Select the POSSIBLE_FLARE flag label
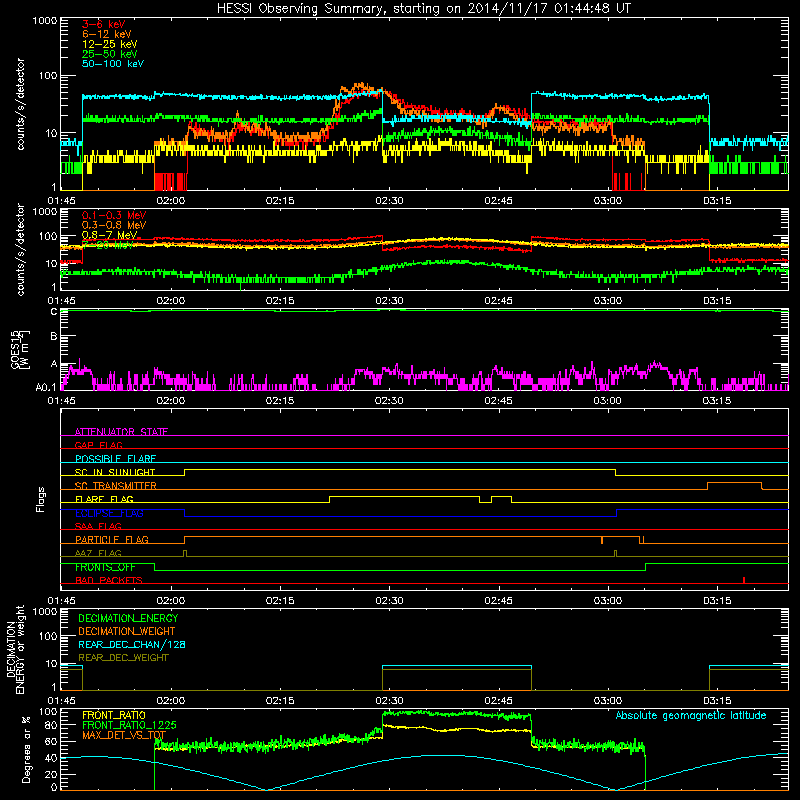Image resolution: width=800 pixels, height=800 pixels. (x=115, y=459)
